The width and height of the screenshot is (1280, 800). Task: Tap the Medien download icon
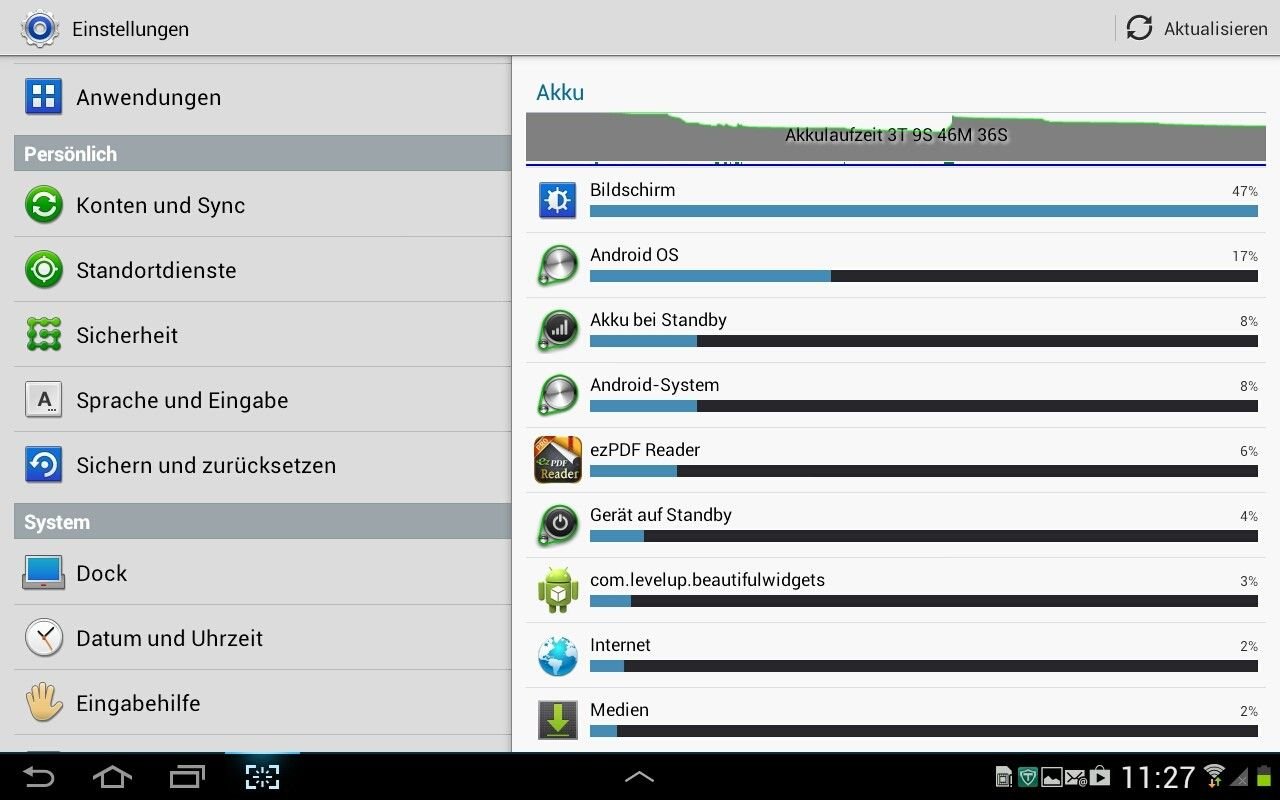click(x=558, y=720)
